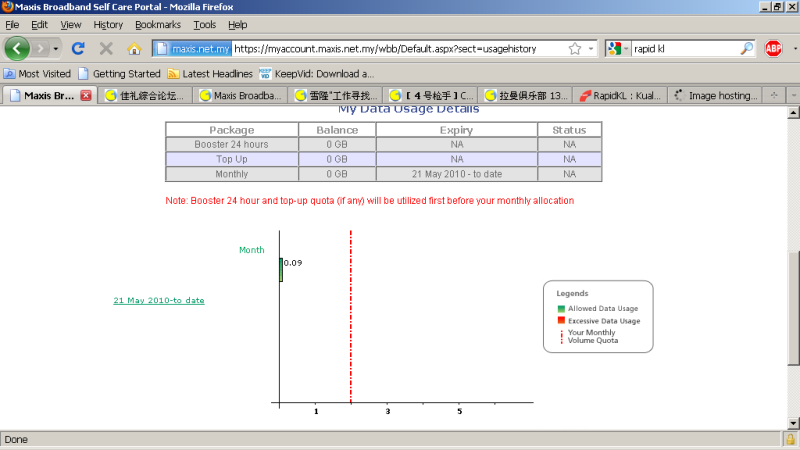Open the View menu
The width and height of the screenshot is (800, 450).
point(70,24)
